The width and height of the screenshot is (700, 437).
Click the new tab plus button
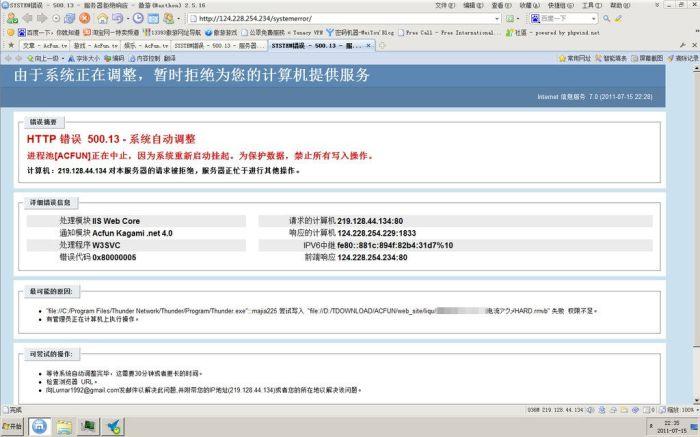pos(382,46)
